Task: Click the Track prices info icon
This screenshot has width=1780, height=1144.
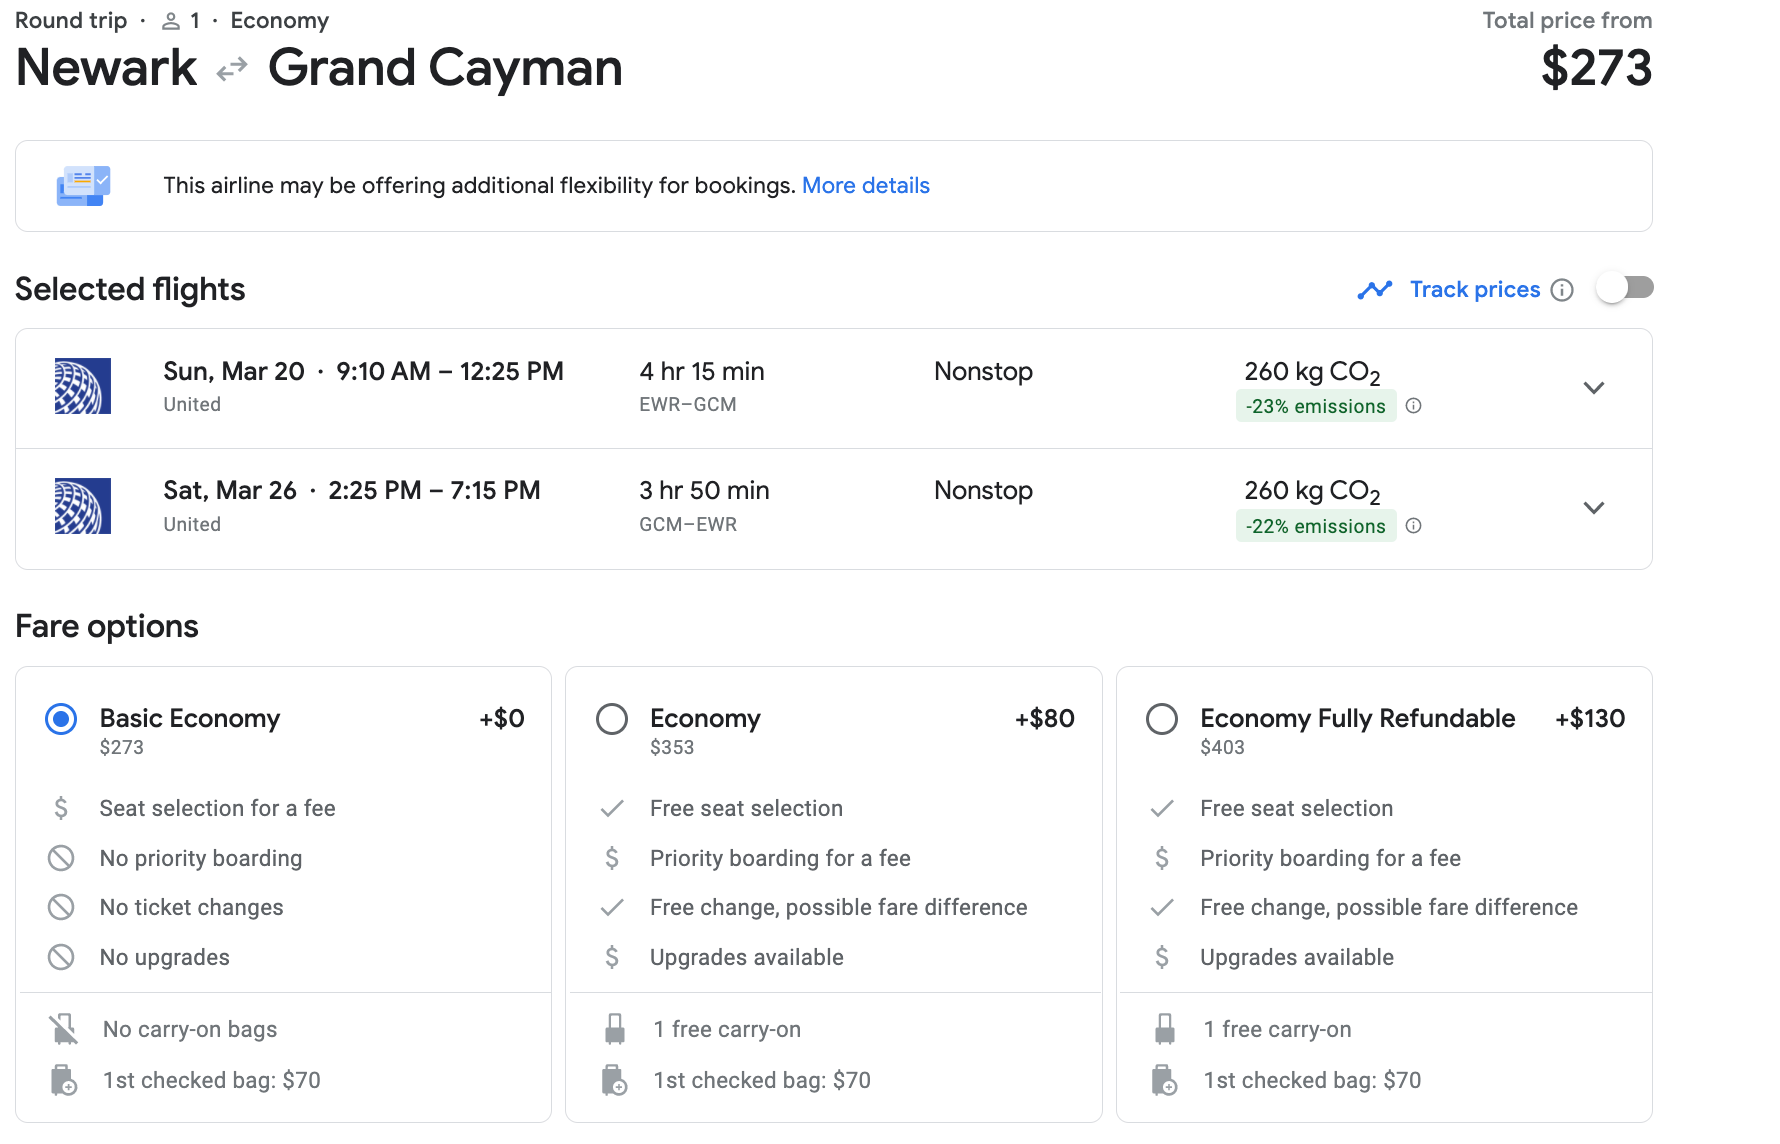Action: (1561, 290)
